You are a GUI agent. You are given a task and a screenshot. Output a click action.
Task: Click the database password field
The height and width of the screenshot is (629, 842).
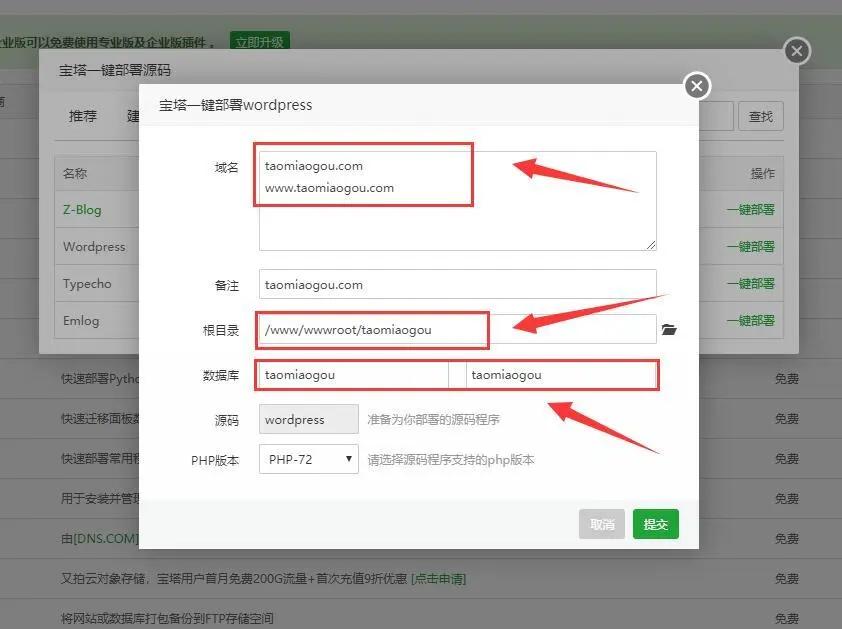click(x=561, y=375)
